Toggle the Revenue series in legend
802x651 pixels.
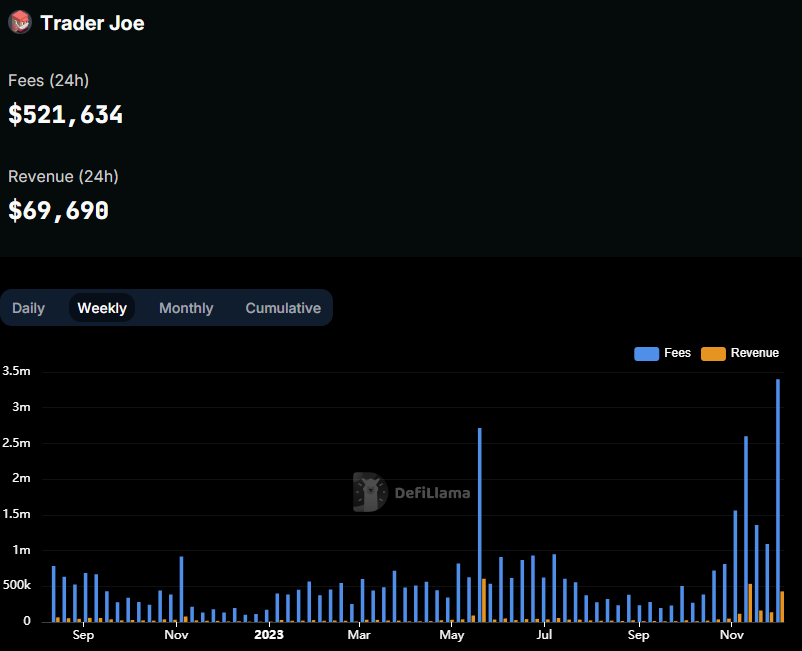pos(740,353)
